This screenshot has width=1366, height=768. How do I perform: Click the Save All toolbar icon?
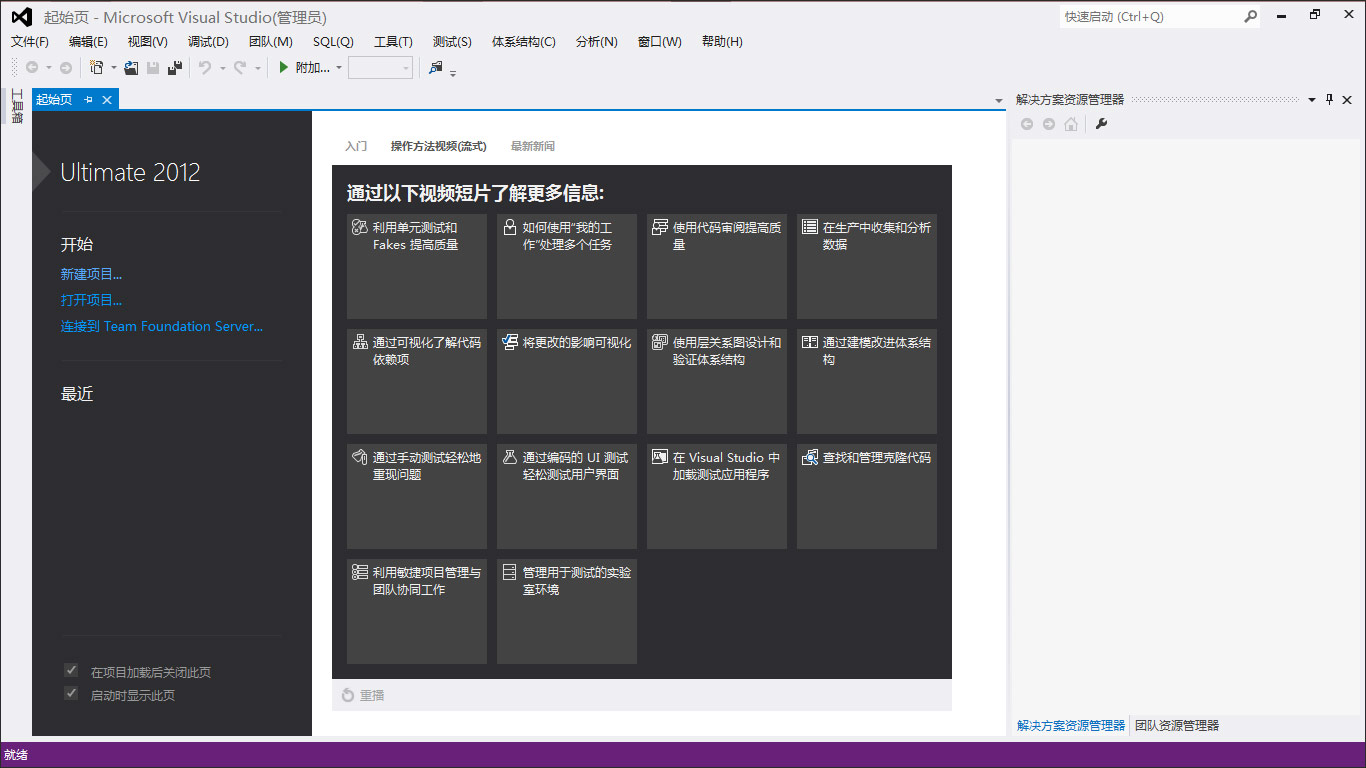tap(175, 68)
